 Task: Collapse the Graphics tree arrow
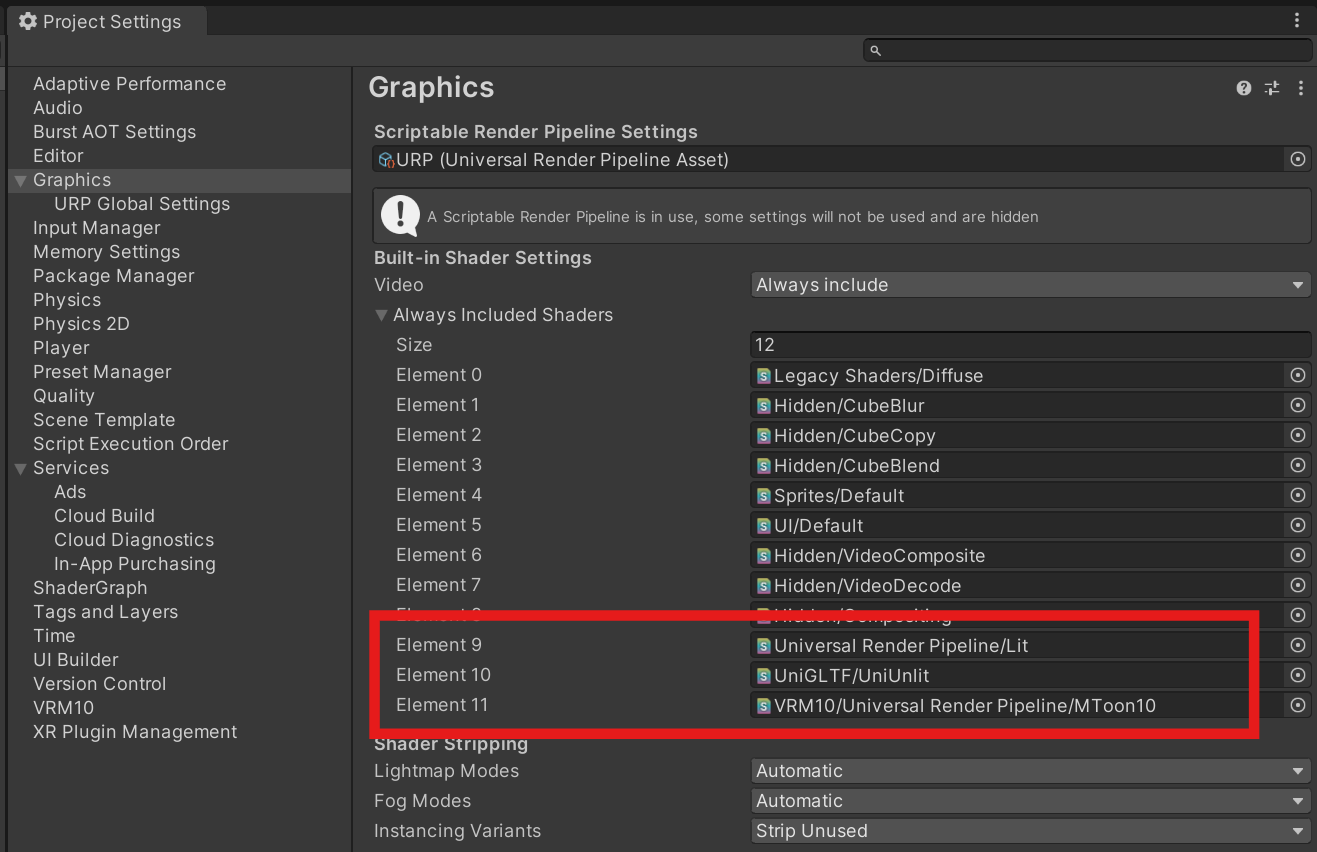click(20, 181)
